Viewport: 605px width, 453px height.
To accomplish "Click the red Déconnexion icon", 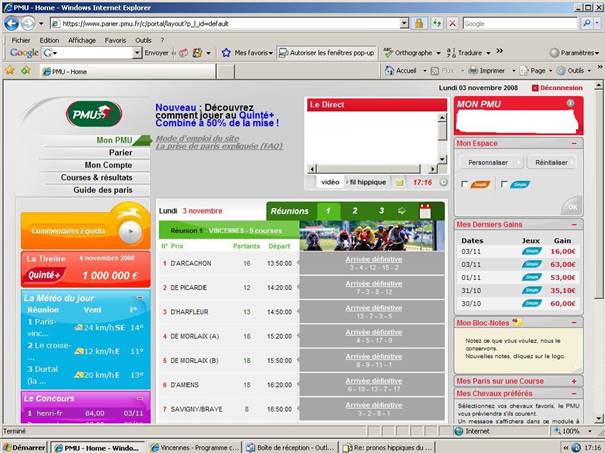I will (x=535, y=88).
